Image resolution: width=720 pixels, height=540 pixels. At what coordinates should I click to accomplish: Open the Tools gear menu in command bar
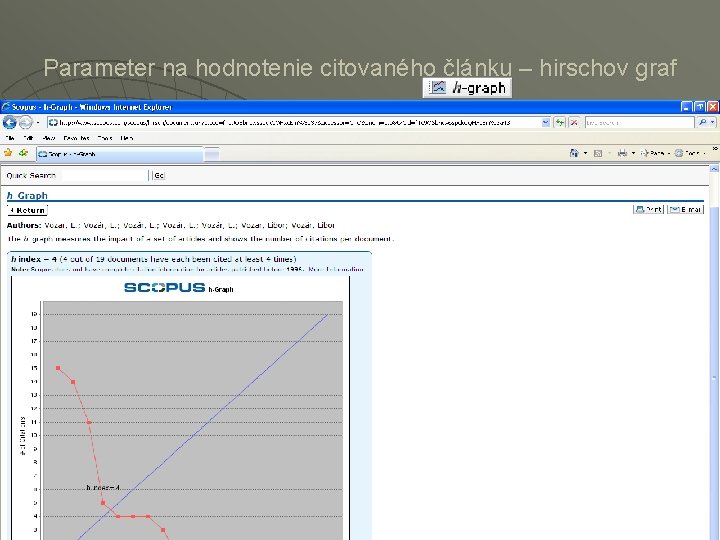coord(690,153)
